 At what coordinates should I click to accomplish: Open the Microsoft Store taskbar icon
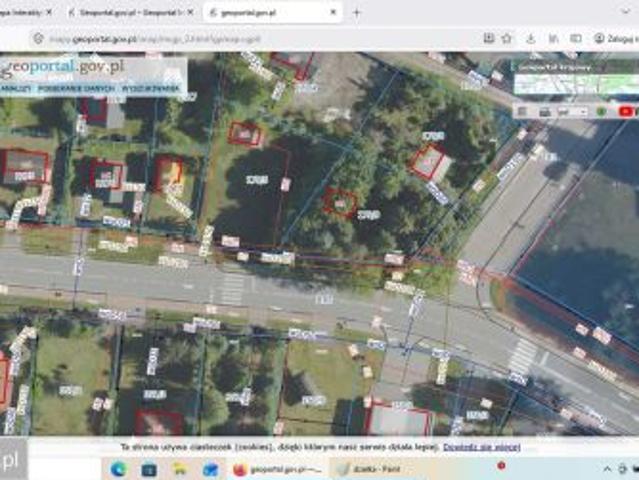[149, 469]
